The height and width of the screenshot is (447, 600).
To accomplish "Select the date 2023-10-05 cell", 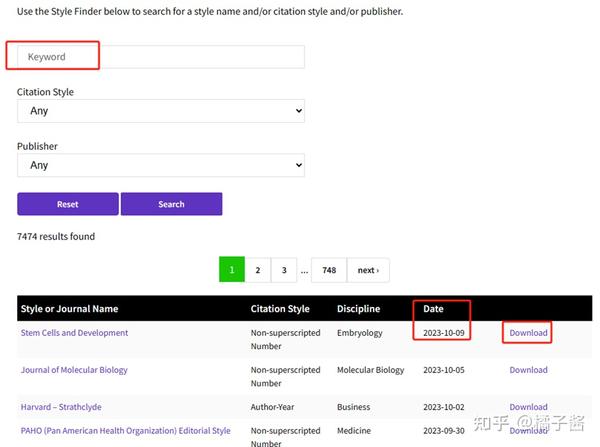I will pos(444,370).
